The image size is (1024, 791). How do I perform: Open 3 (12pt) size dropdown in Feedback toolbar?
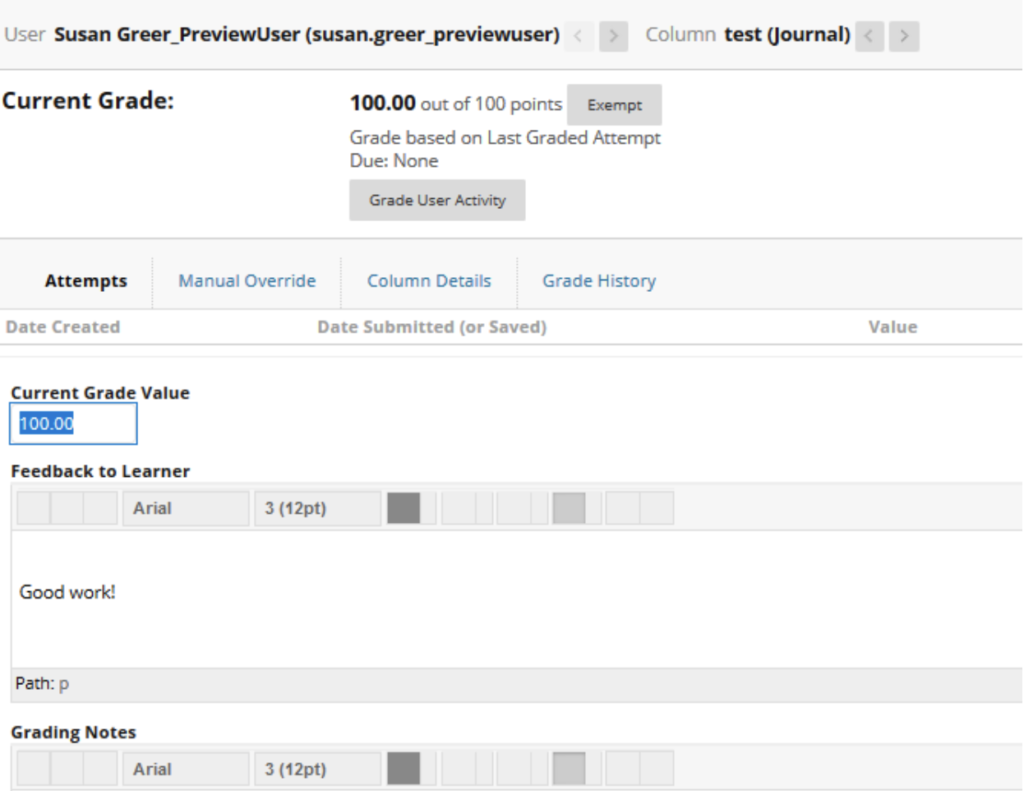point(316,508)
